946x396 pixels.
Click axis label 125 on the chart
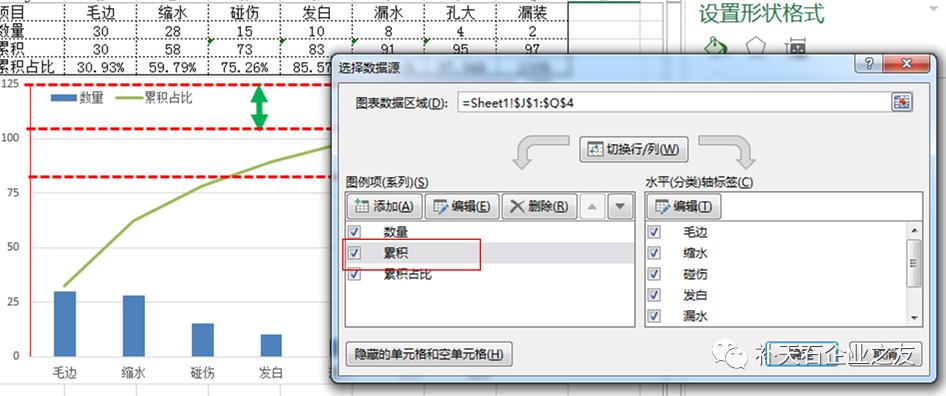(10, 84)
